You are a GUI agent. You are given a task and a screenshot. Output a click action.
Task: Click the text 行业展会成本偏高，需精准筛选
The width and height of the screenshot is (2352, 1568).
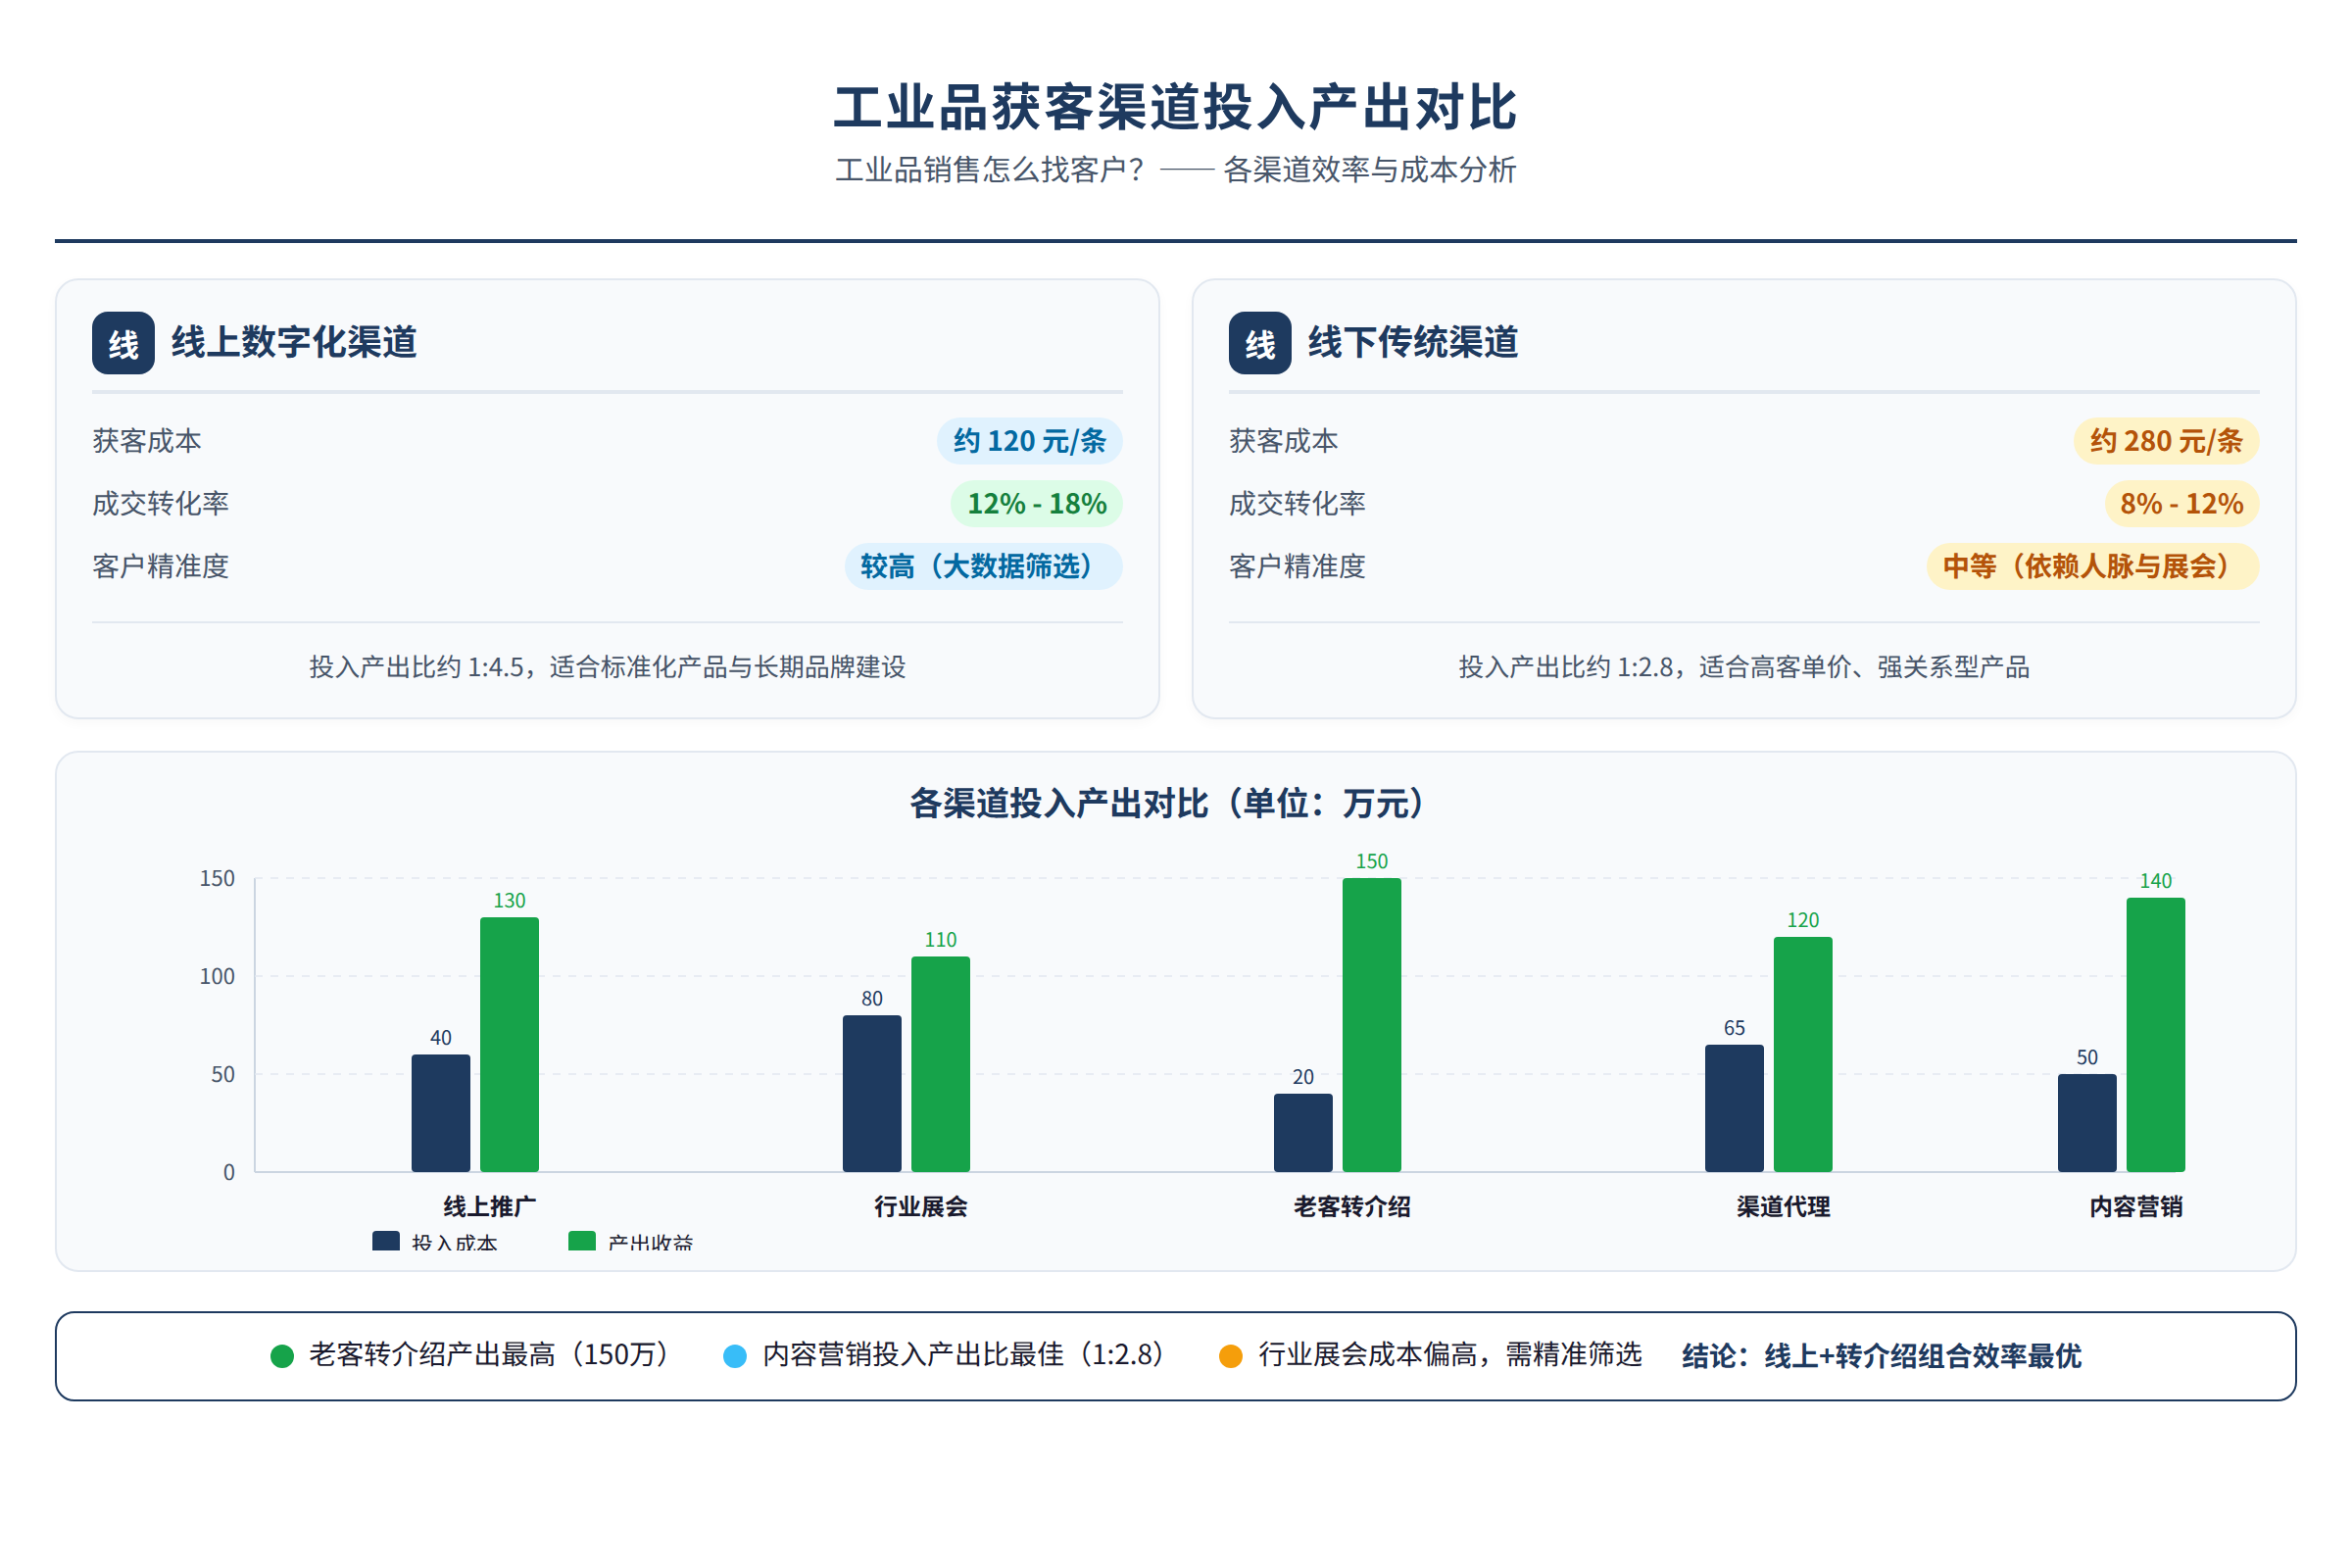[1450, 1355]
